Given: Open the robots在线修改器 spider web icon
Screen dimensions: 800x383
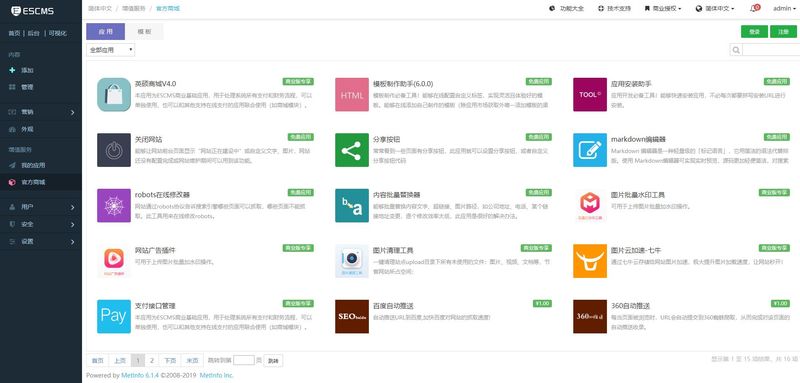Looking at the screenshot, I should 114,206.
